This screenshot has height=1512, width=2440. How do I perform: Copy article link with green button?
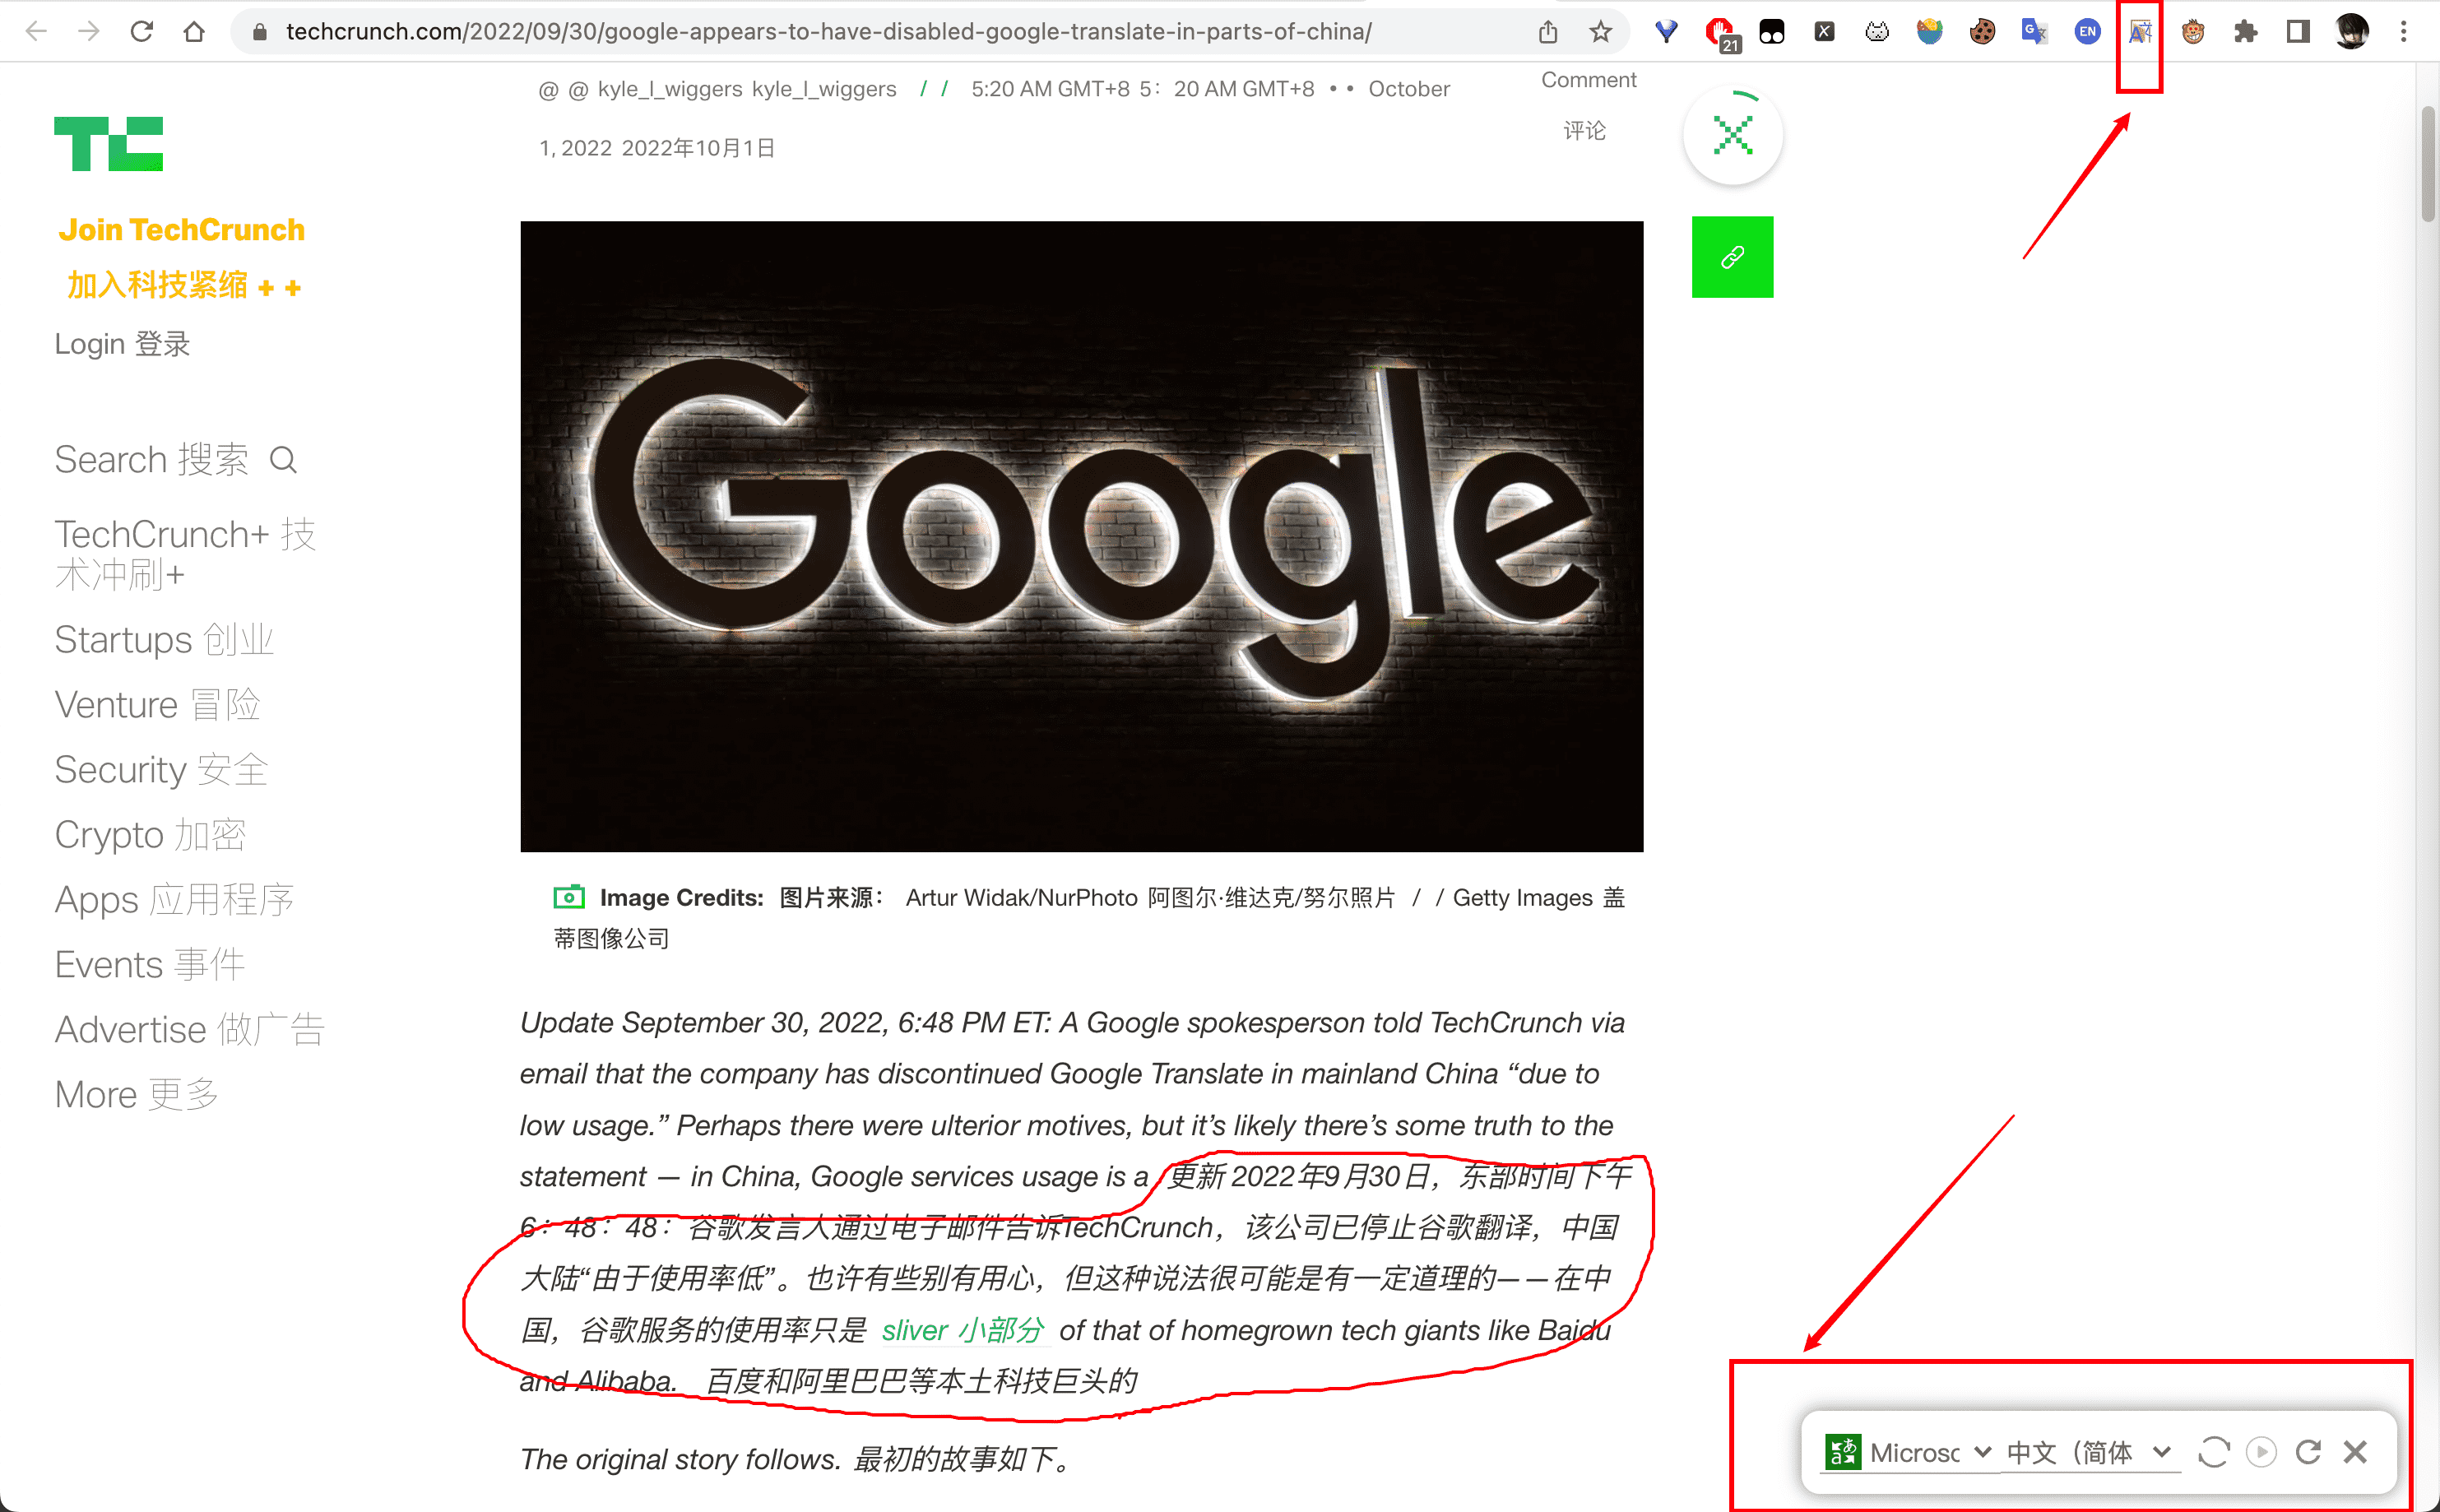coord(1732,257)
